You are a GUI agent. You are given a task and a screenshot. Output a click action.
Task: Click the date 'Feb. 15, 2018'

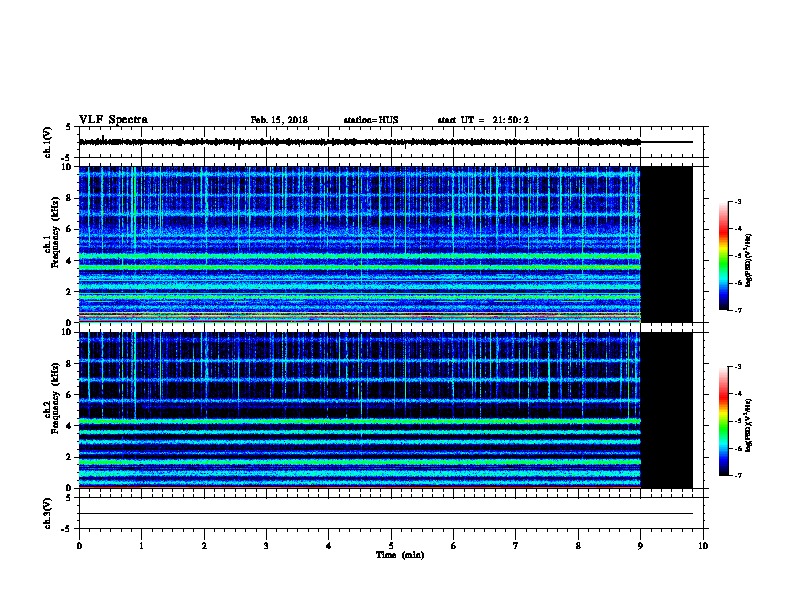279,120
